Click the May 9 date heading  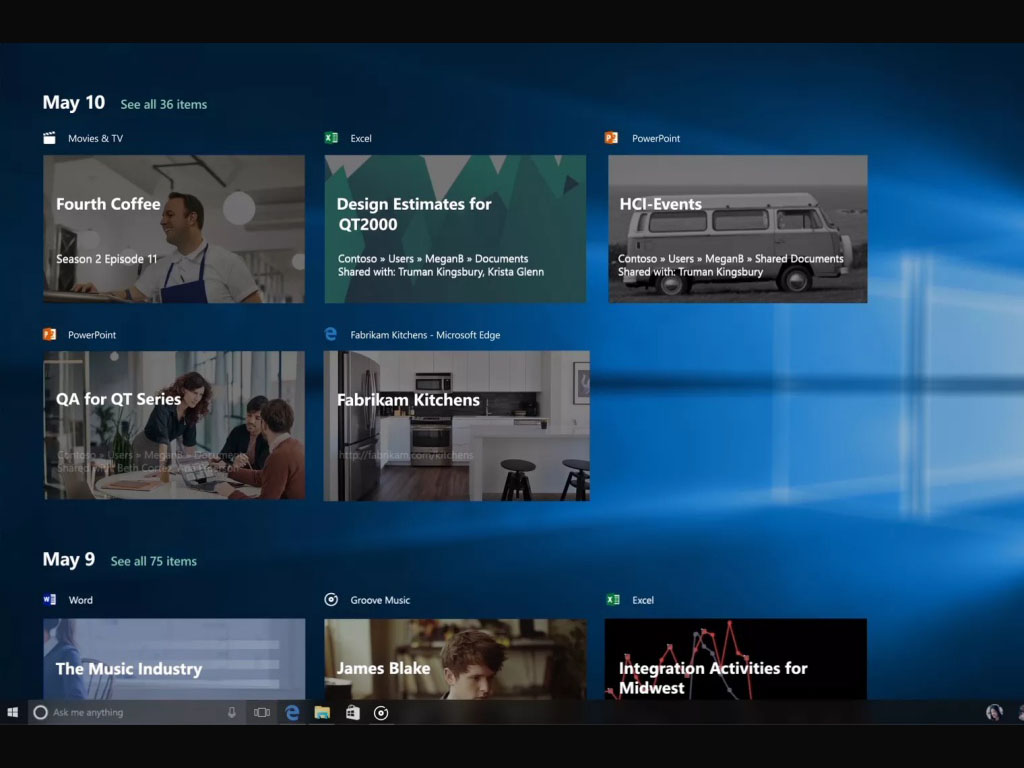[69, 560]
